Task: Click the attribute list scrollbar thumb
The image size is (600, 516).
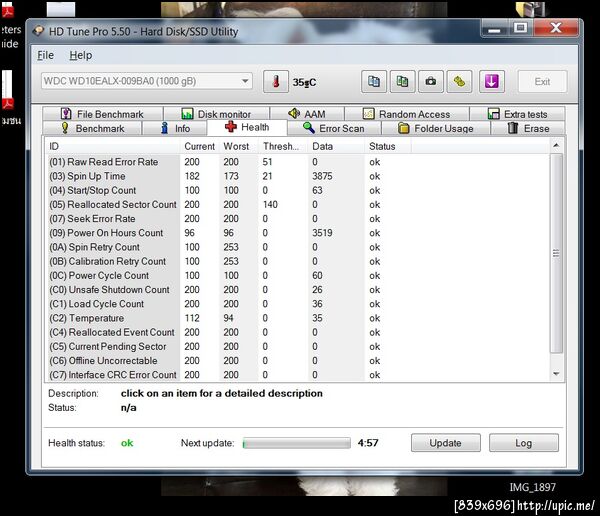Action: pyautogui.click(x=556, y=253)
